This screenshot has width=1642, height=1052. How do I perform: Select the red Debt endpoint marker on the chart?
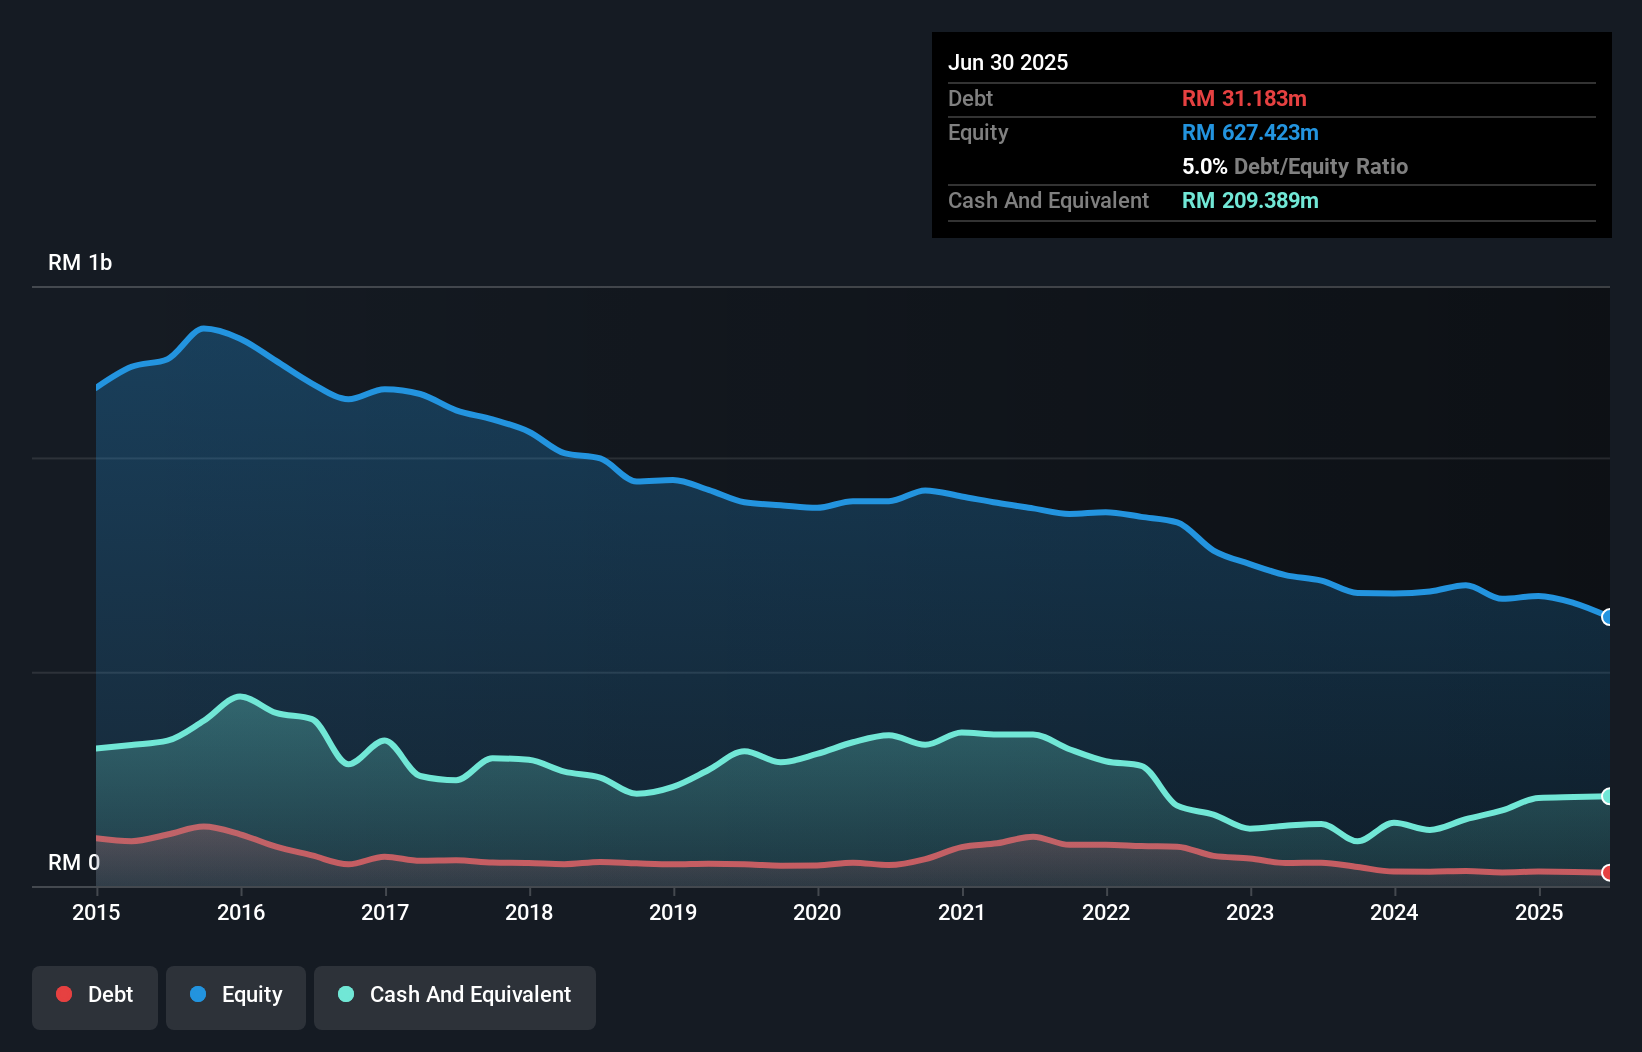click(x=1607, y=872)
